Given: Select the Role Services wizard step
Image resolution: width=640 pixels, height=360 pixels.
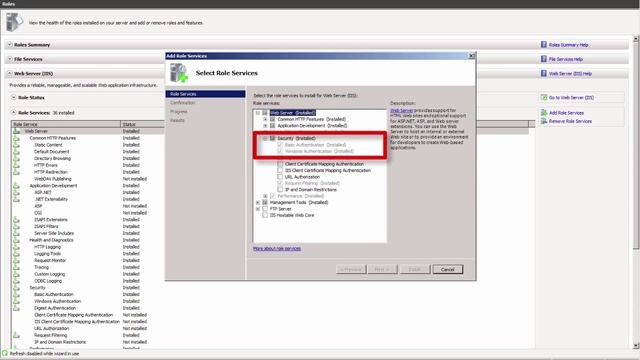Looking at the screenshot, I should 205,94.
